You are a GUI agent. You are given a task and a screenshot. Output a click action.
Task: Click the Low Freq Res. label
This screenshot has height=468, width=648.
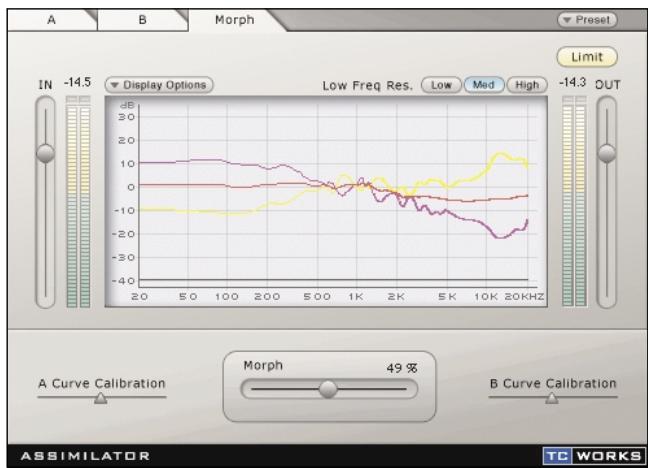[x=367, y=86]
